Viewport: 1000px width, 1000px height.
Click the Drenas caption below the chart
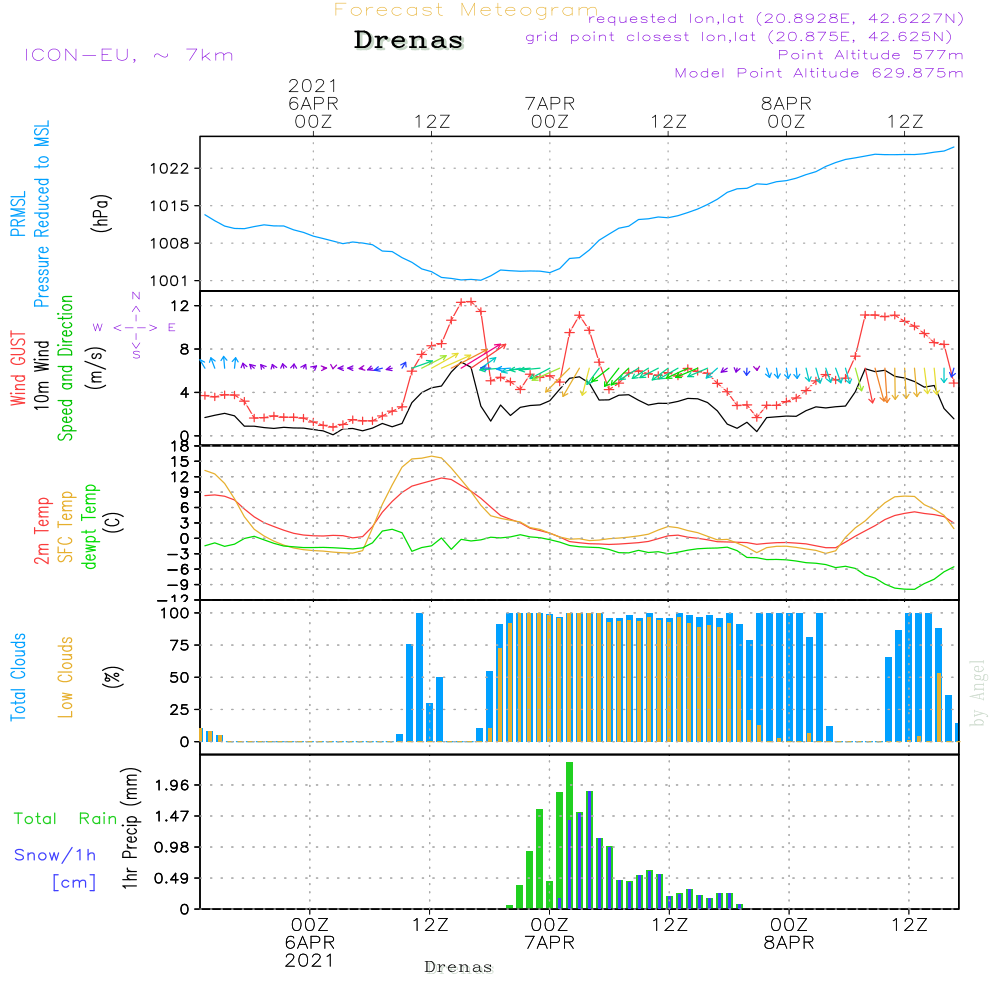(x=459, y=967)
